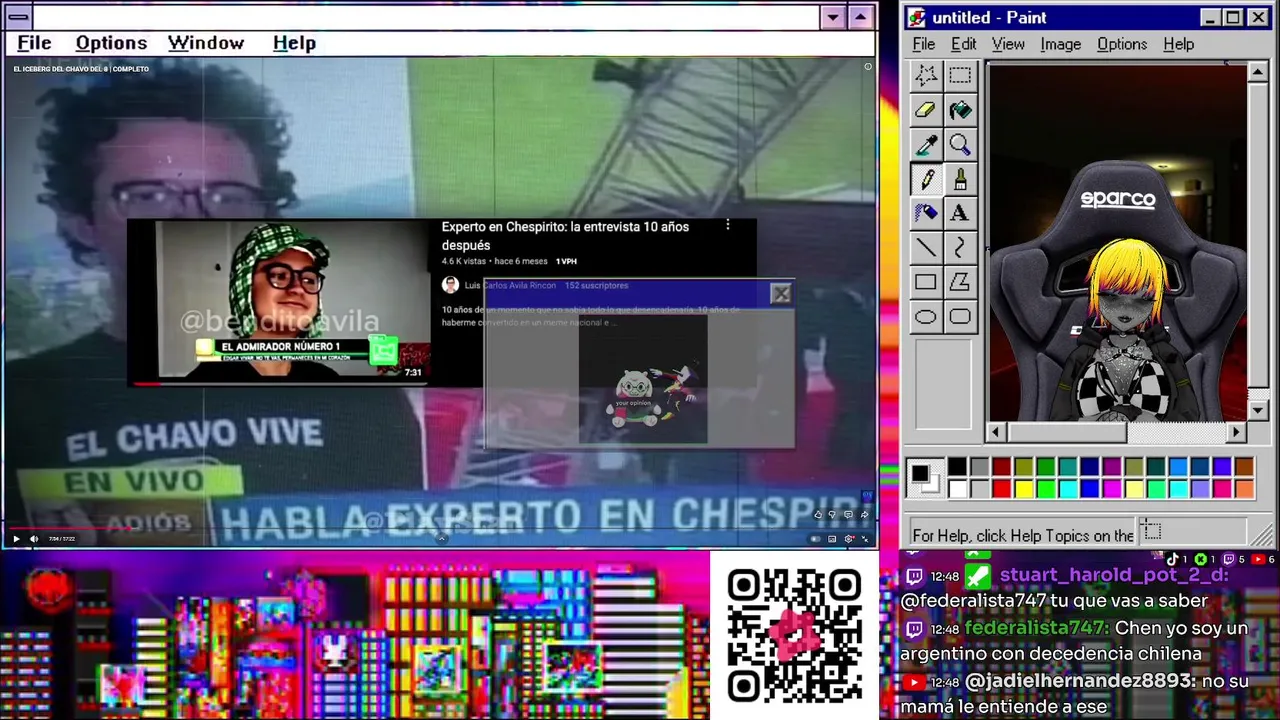This screenshot has width=1280, height=720.
Task: Select the Free-Form Select tool in Paint
Action: [x=926, y=76]
